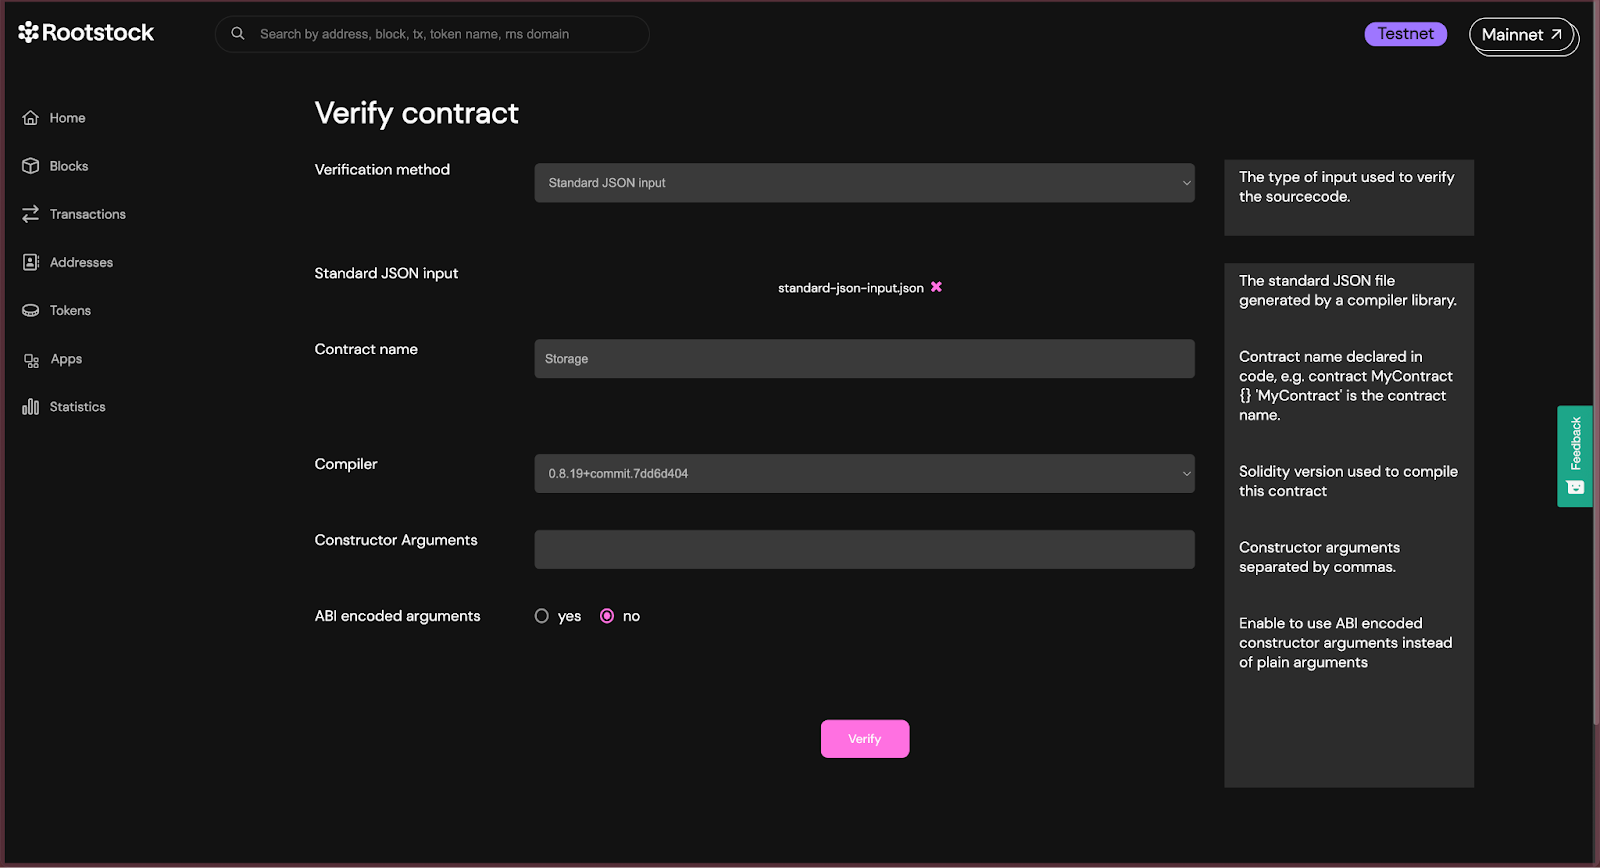Expand the Compiler version dropdown
The width and height of the screenshot is (1600, 868).
coord(864,474)
